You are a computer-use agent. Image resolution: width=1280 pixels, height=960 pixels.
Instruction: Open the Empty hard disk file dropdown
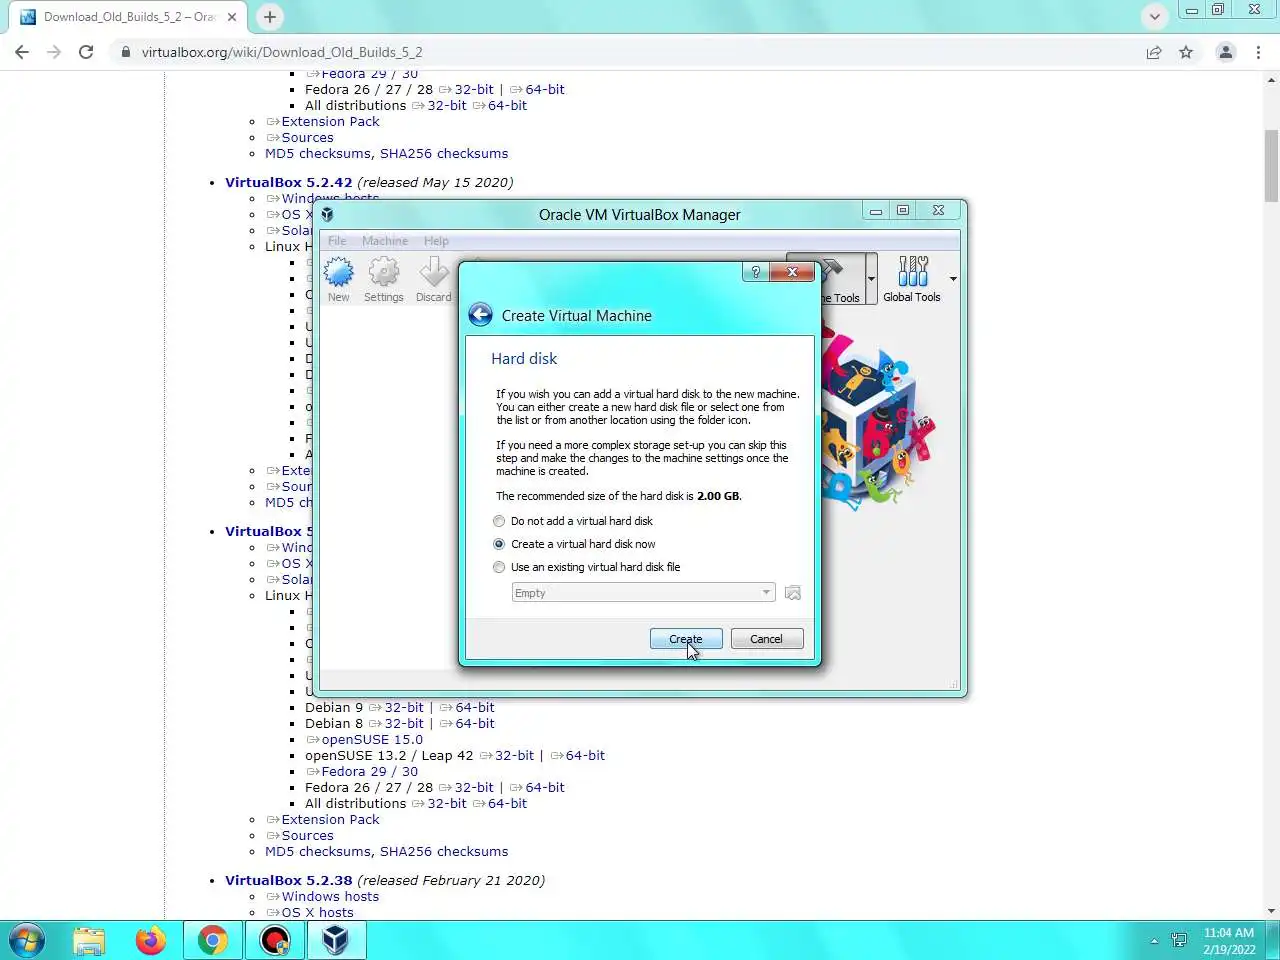(643, 593)
